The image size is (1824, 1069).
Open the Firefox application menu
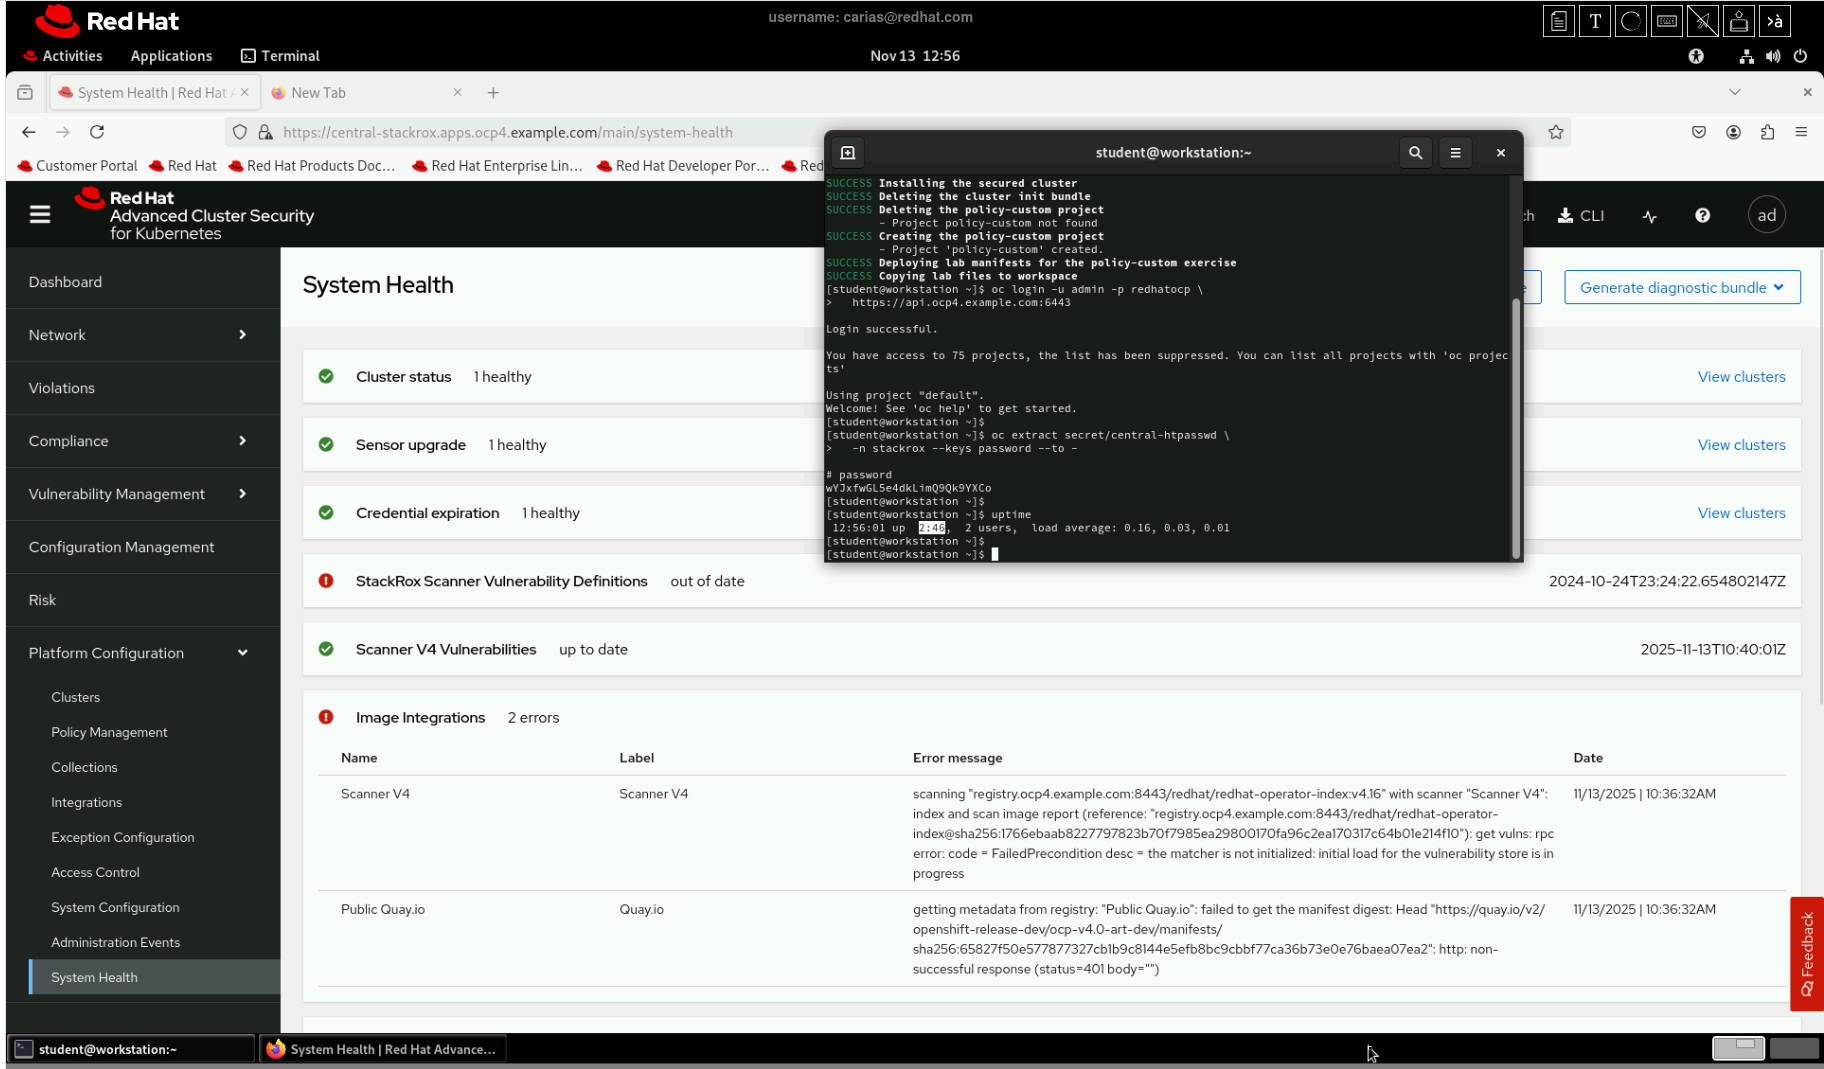[x=1801, y=132]
